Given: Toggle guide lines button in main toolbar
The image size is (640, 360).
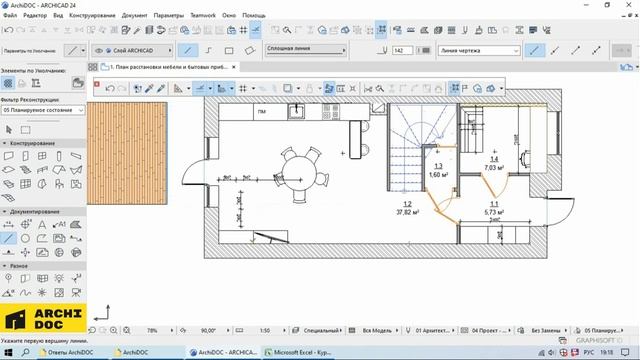Looking at the screenshot, I should tap(256, 30).
